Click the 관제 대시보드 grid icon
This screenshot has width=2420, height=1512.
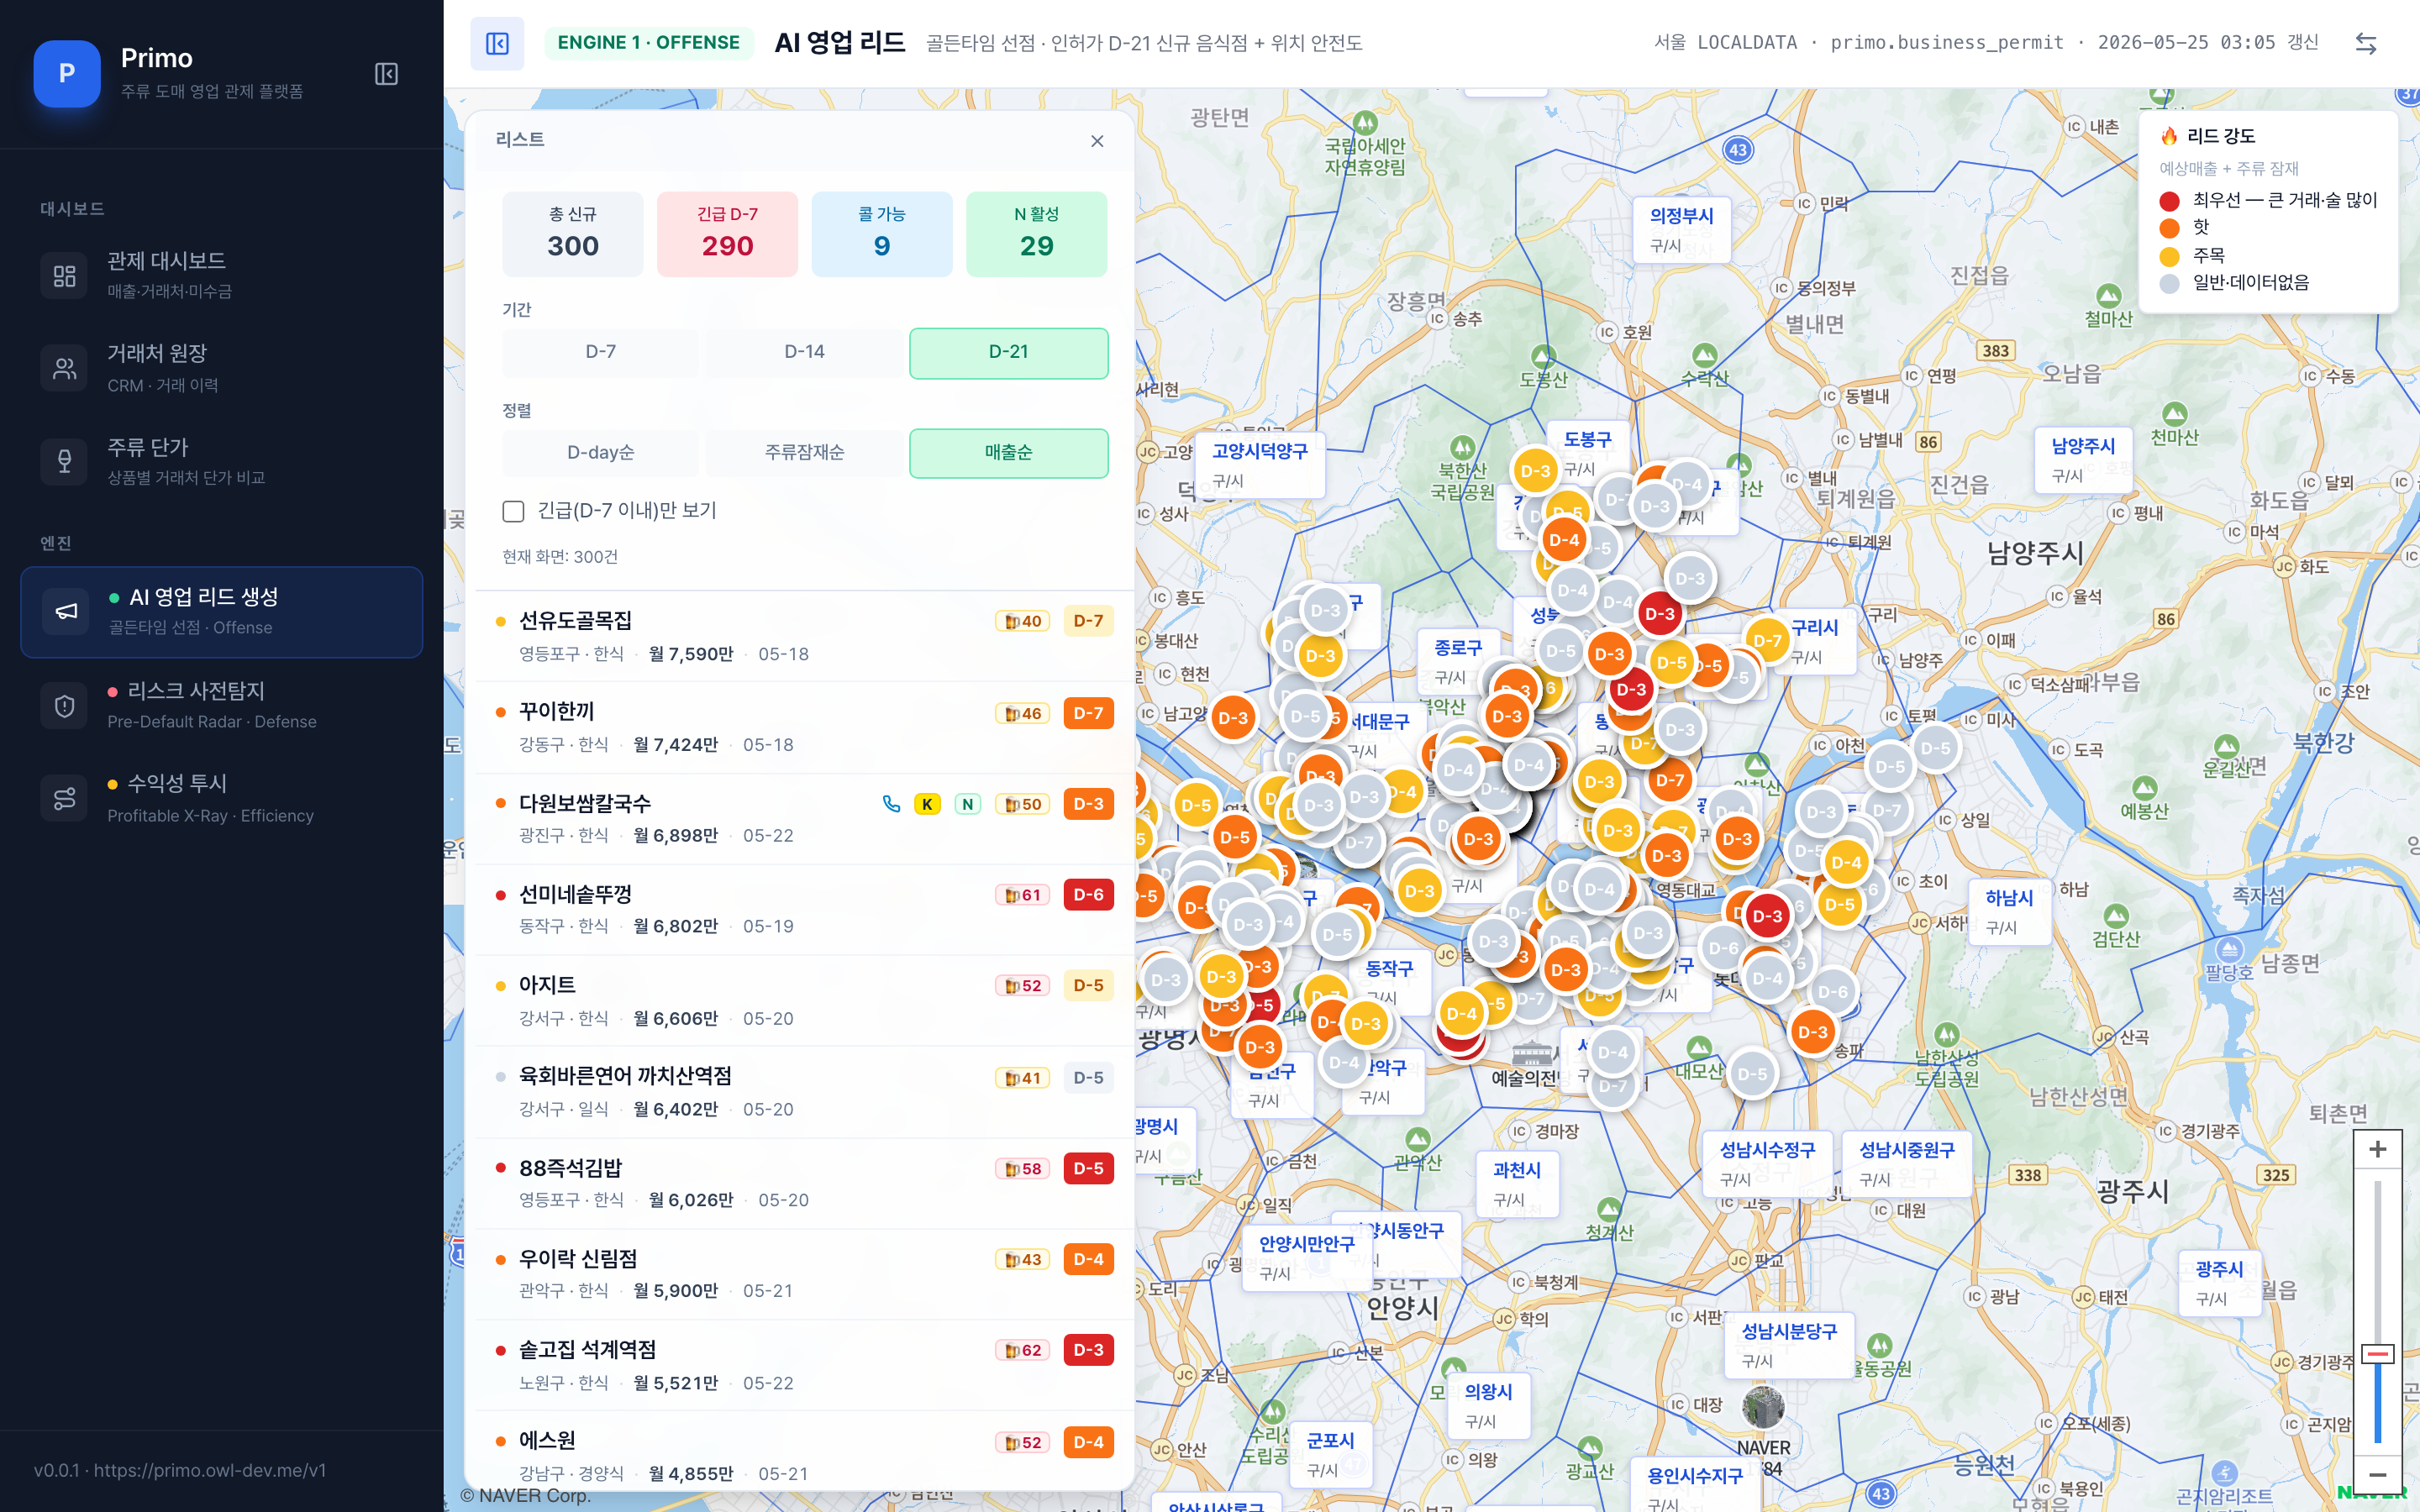point(65,275)
